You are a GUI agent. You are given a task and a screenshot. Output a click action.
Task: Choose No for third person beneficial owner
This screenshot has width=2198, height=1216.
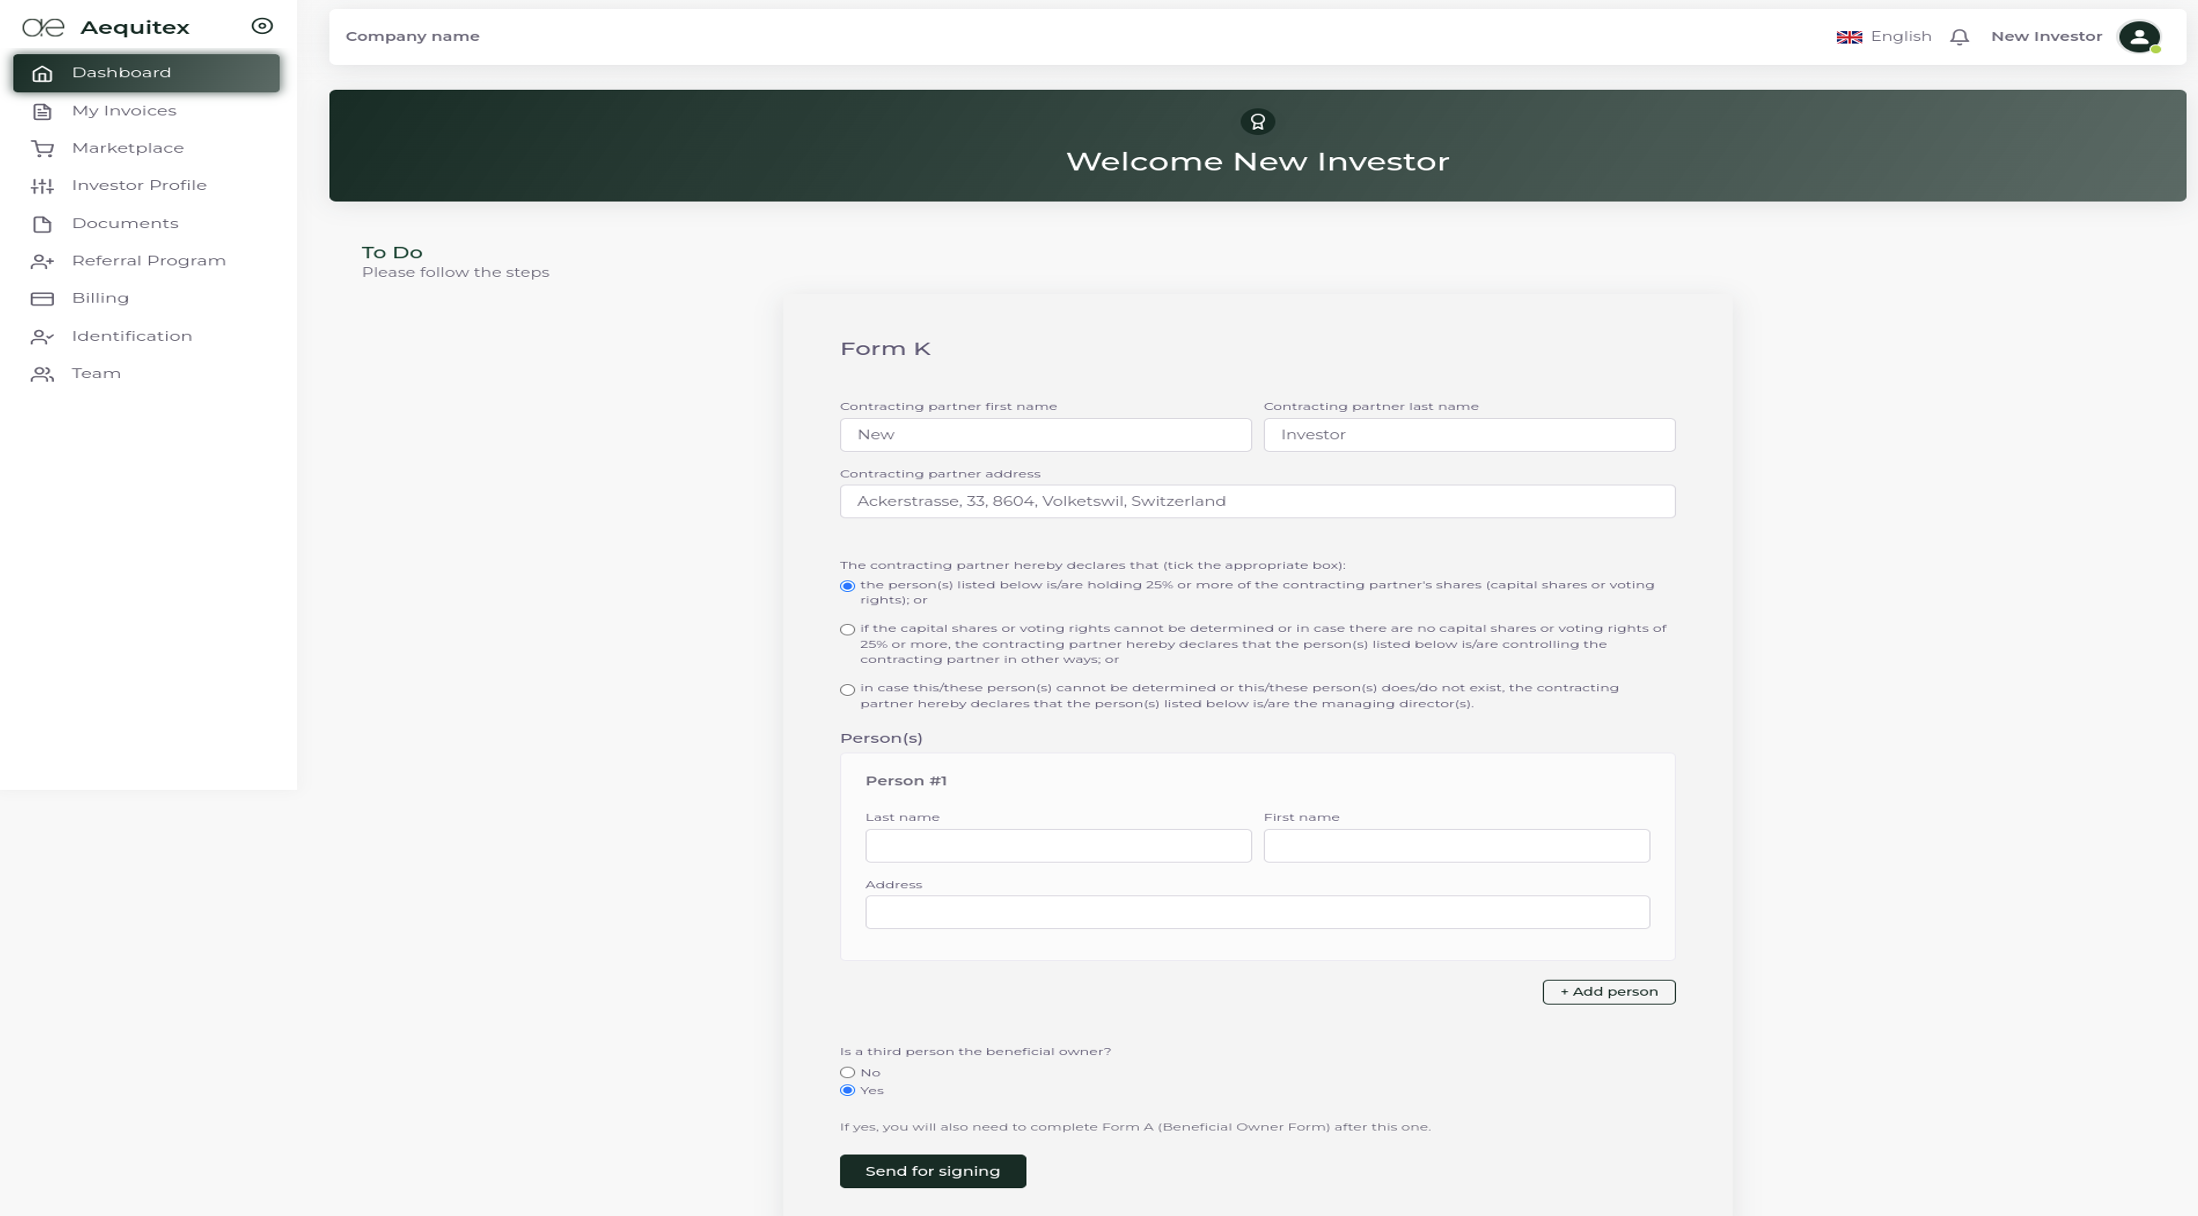tap(847, 1072)
